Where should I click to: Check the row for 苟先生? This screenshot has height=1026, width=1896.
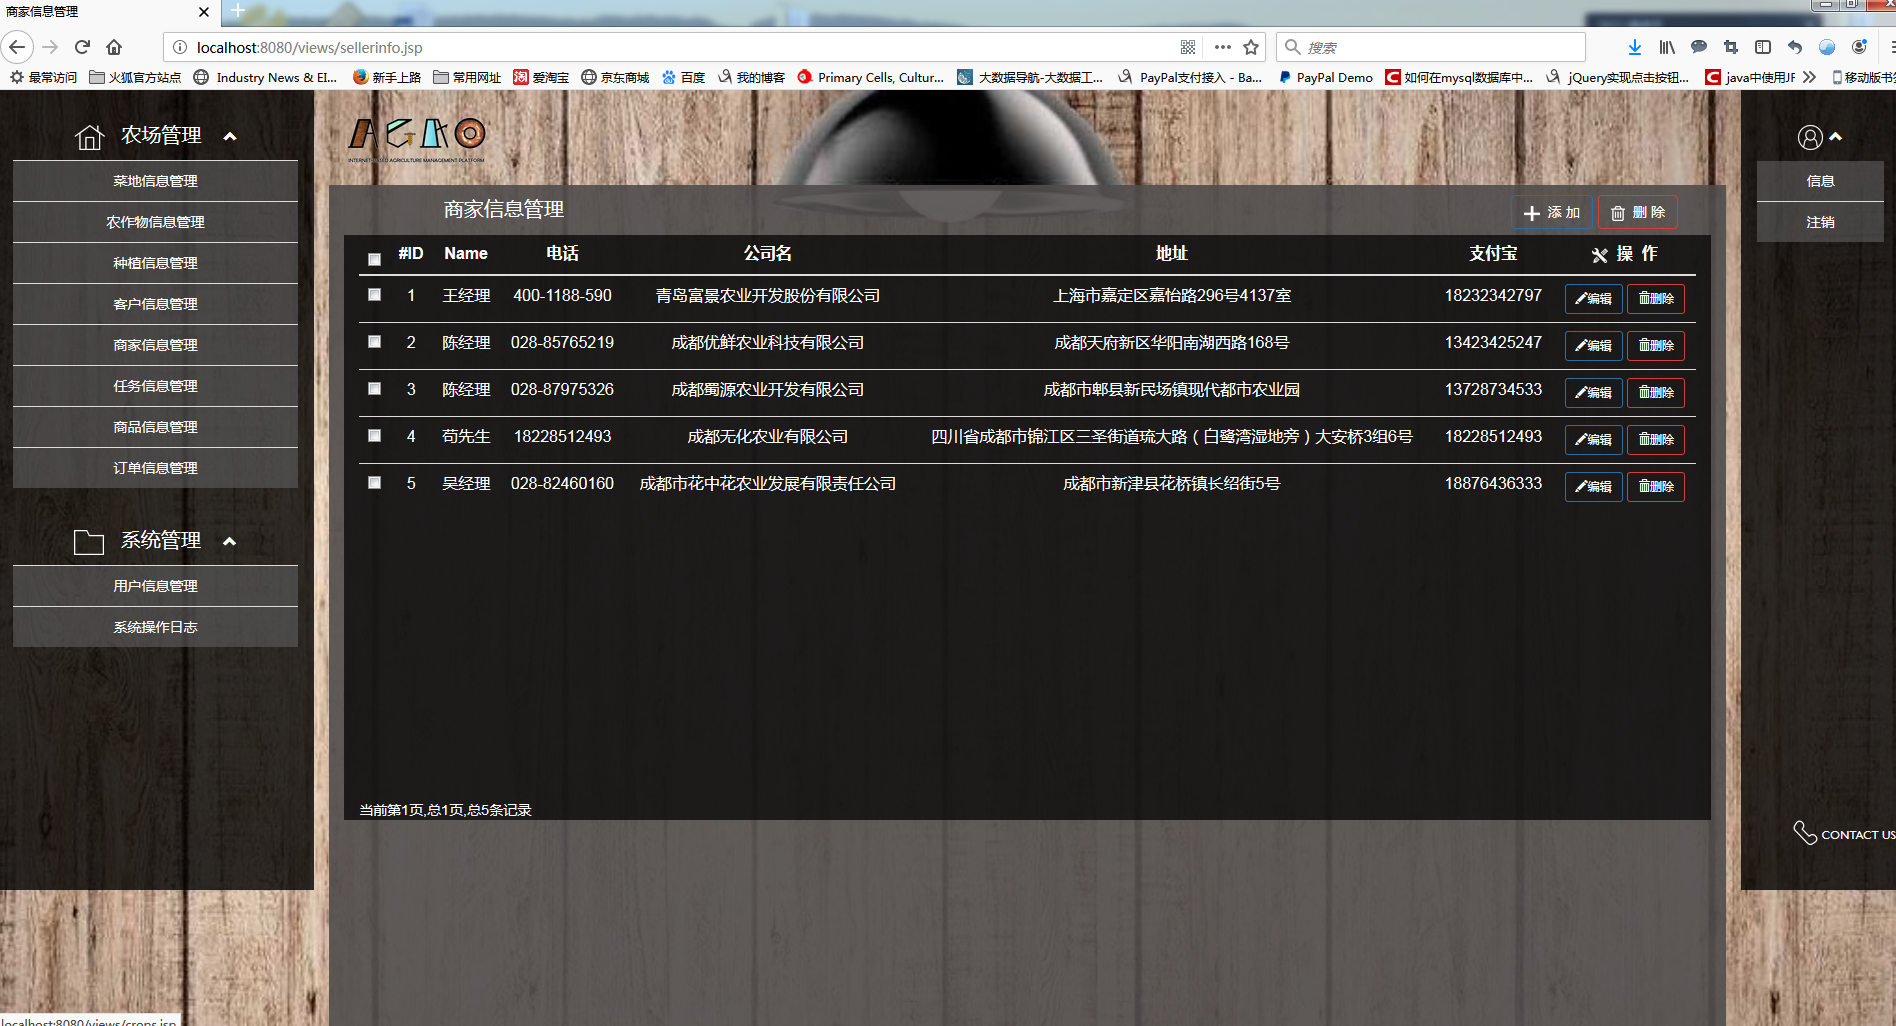(374, 436)
